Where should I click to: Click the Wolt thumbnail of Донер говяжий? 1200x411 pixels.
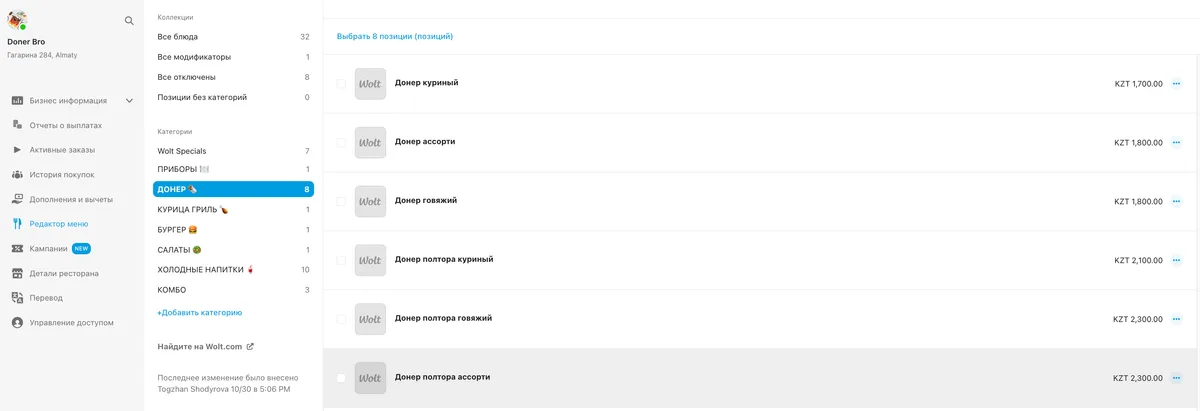coord(370,201)
